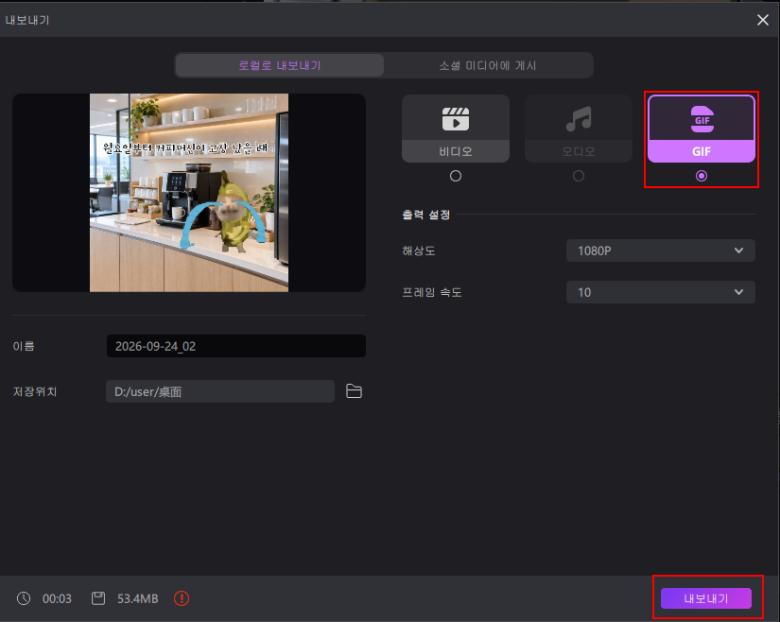Click the 00:03 duration text
Image resolution: width=780 pixels, height=622 pixels.
coord(57,599)
